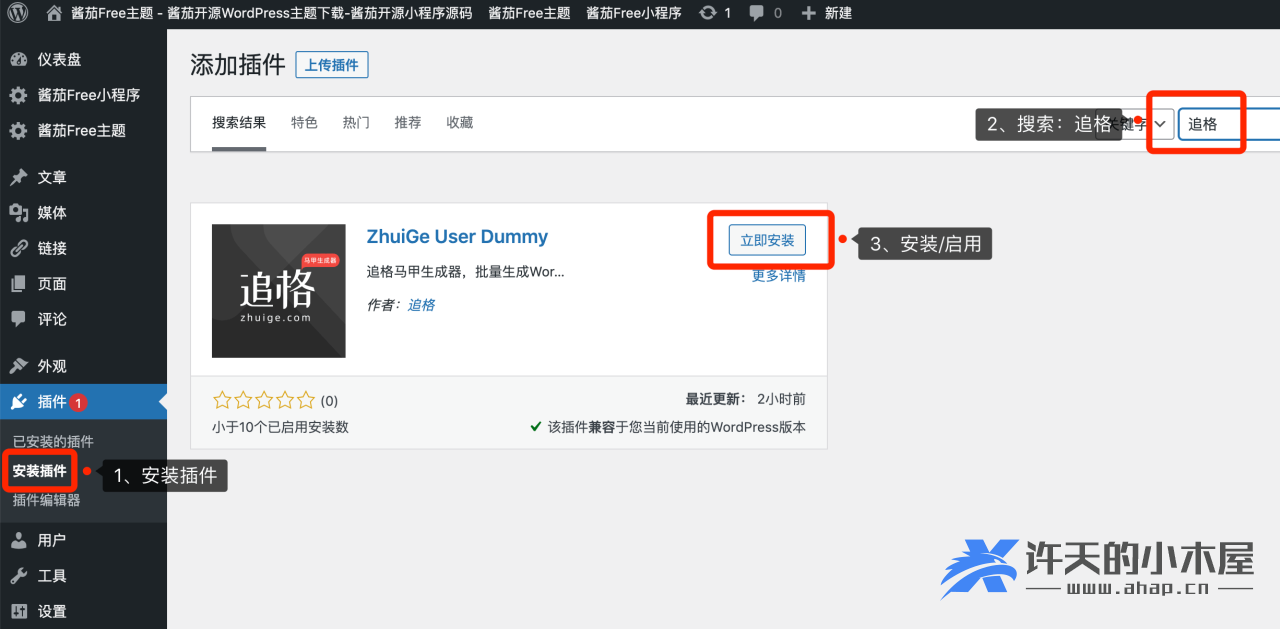
Task: Open 插件编辑器 submenu item
Action: (x=46, y=500)
